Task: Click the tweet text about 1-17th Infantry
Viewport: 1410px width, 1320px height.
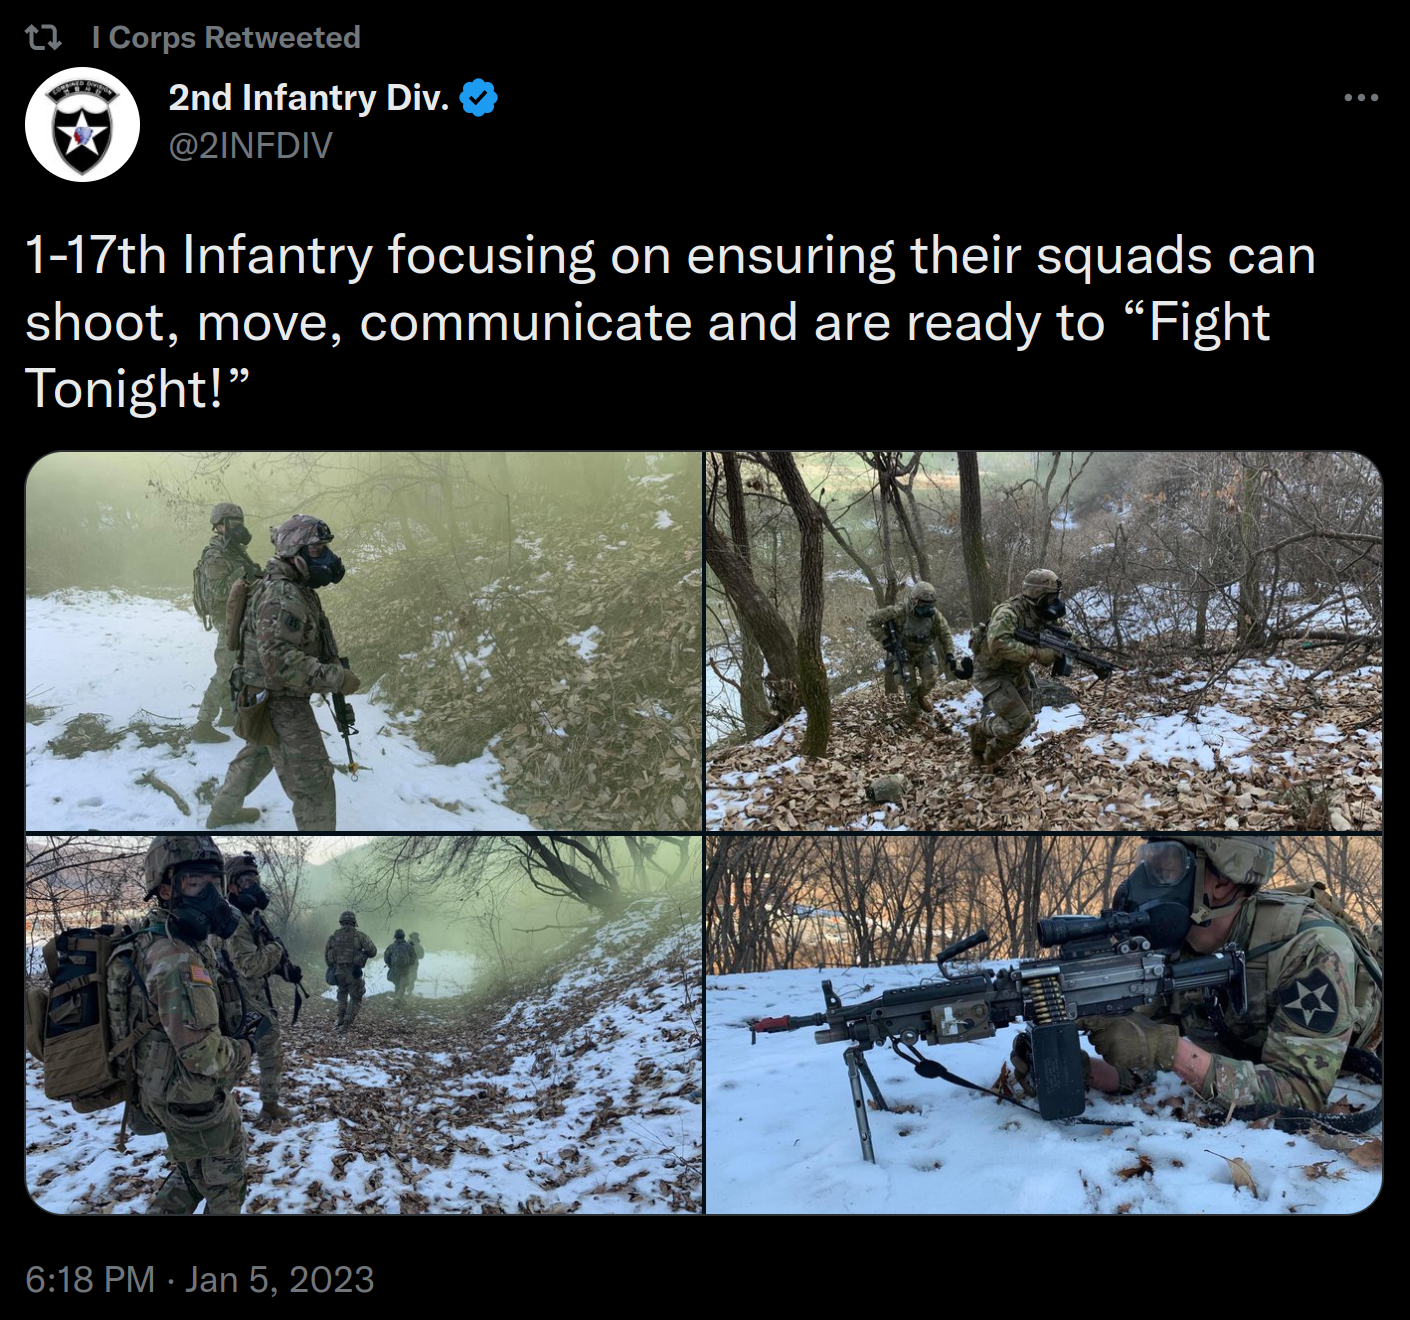Action: (x=670, y=322)
